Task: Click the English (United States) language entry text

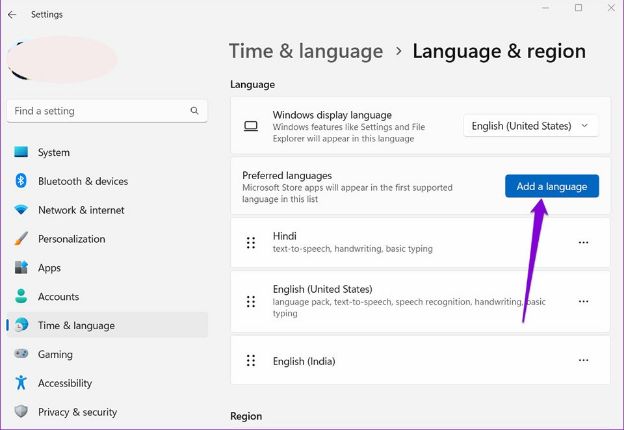Action: 323,289
